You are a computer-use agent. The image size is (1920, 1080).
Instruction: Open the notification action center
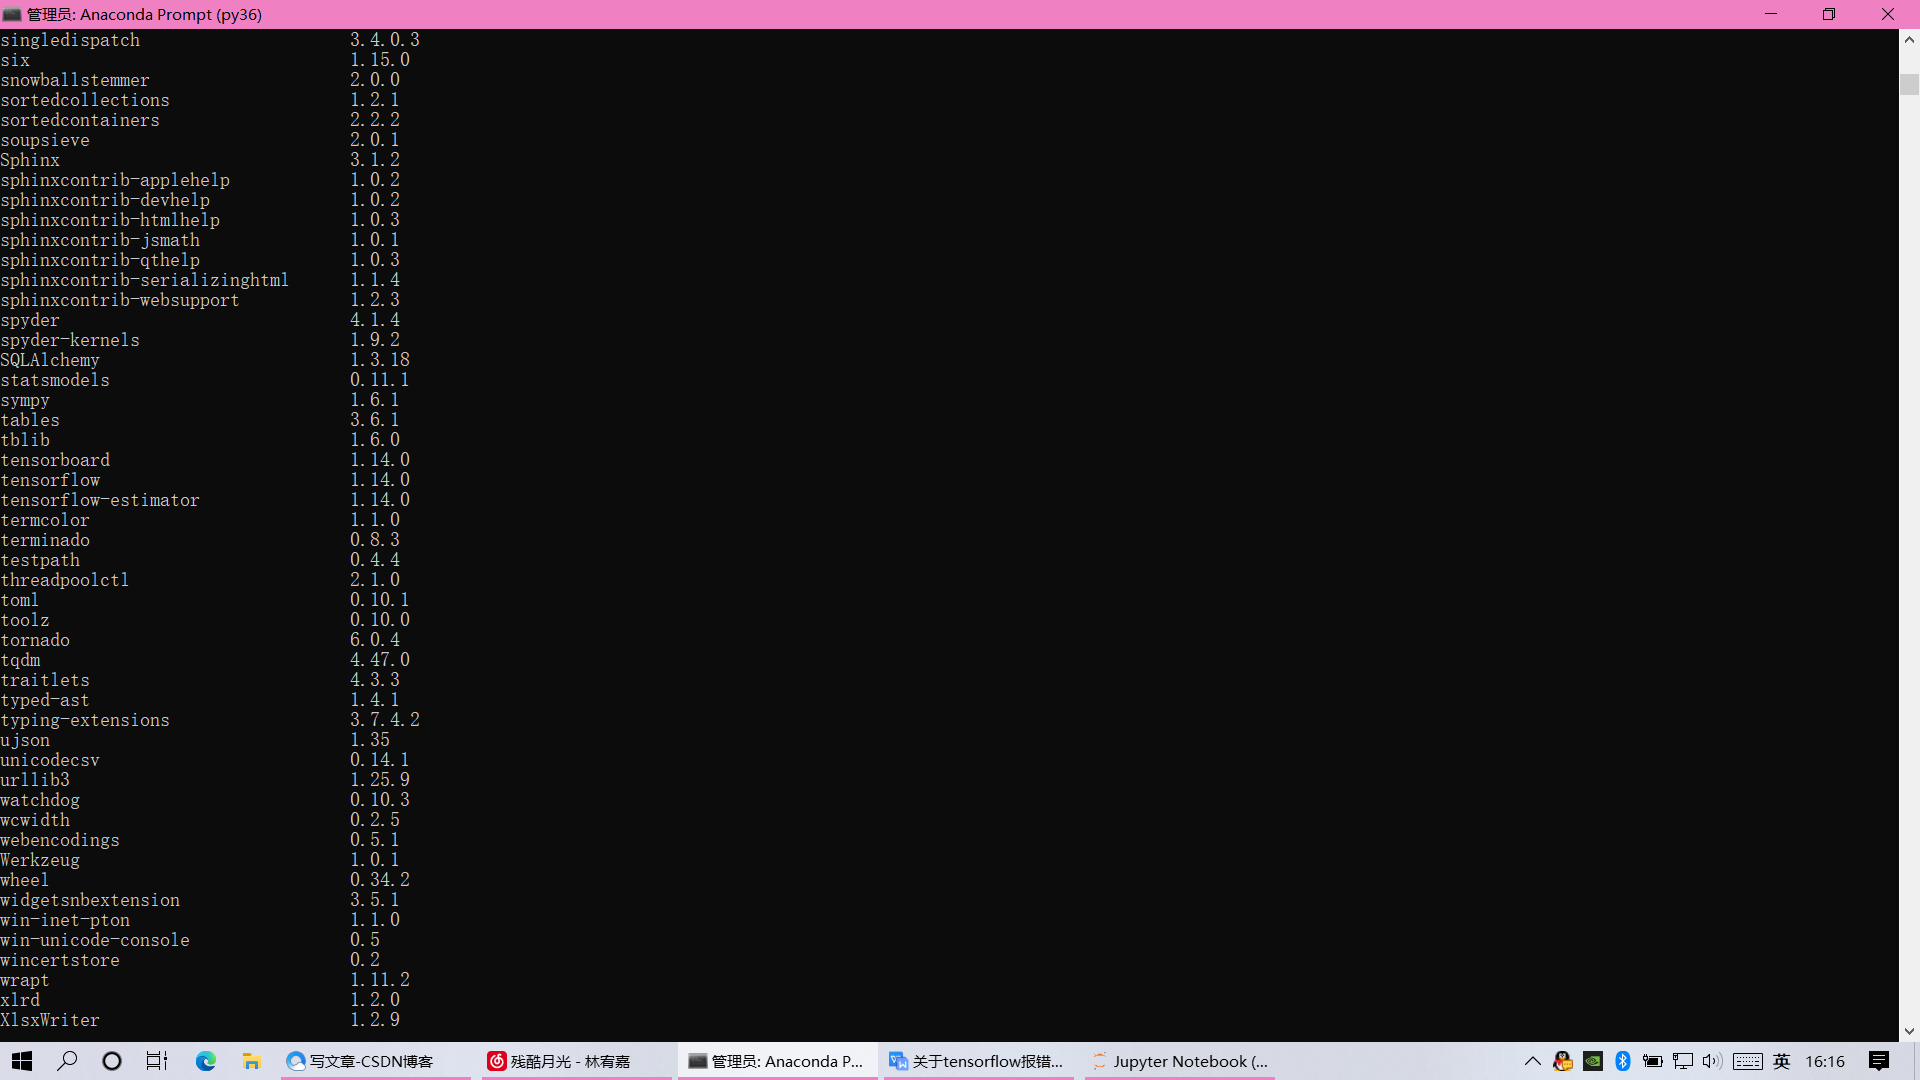1879,1061
